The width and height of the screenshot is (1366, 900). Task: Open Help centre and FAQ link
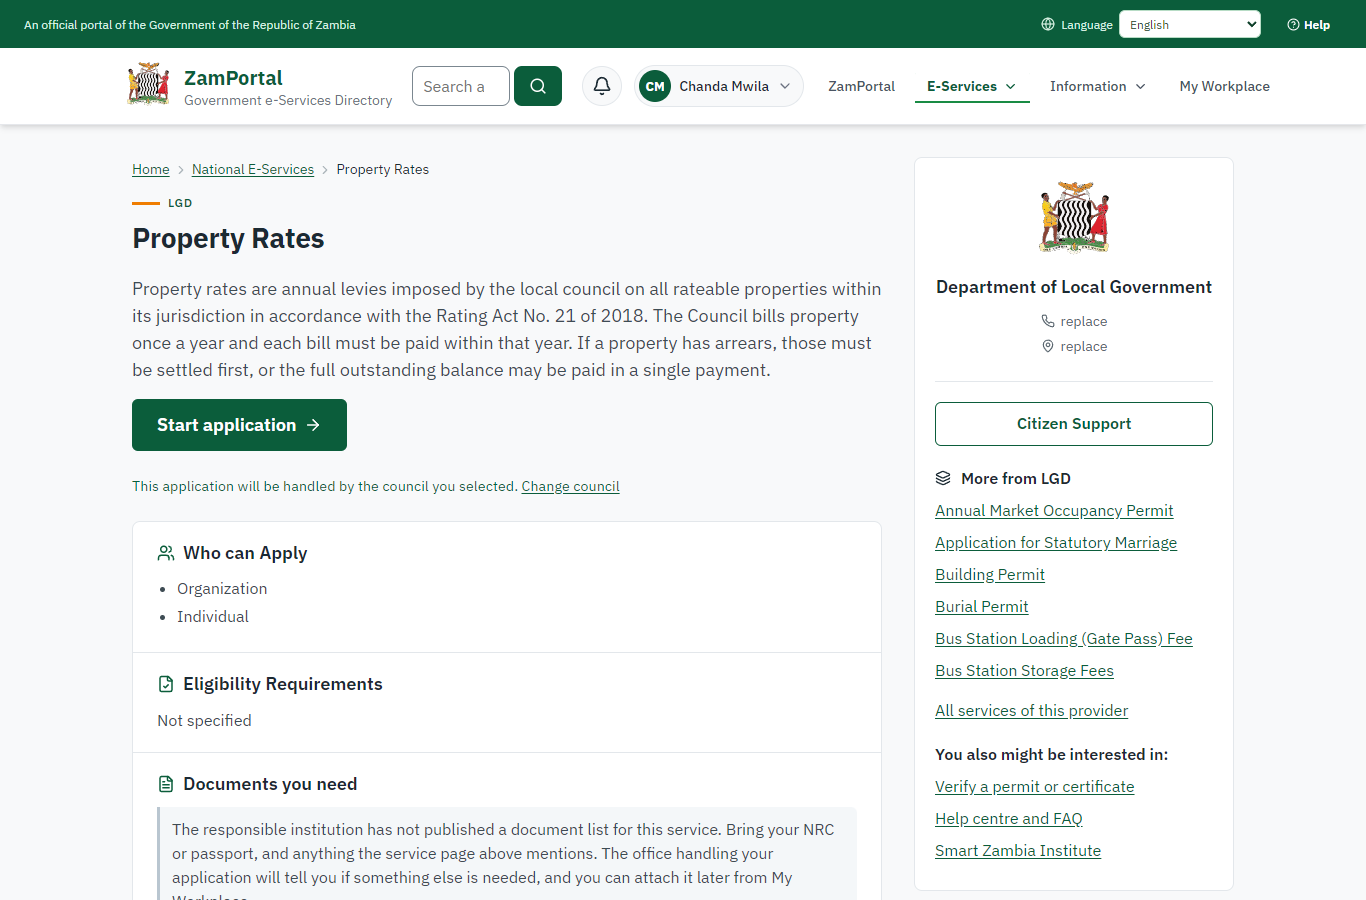pos(1009,818)
